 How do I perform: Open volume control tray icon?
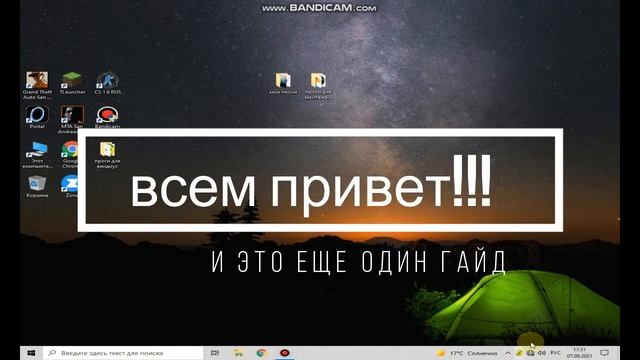542,353
